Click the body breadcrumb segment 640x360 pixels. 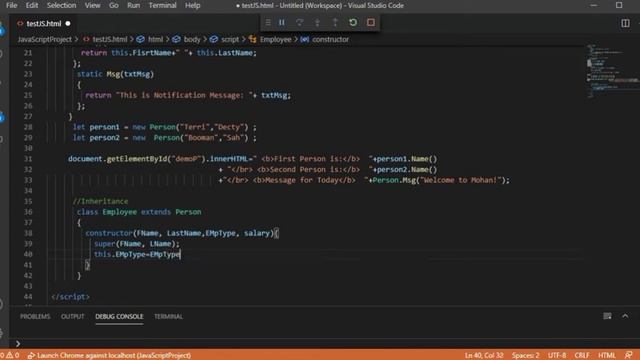pyautogui.click(x=187, y=40)
